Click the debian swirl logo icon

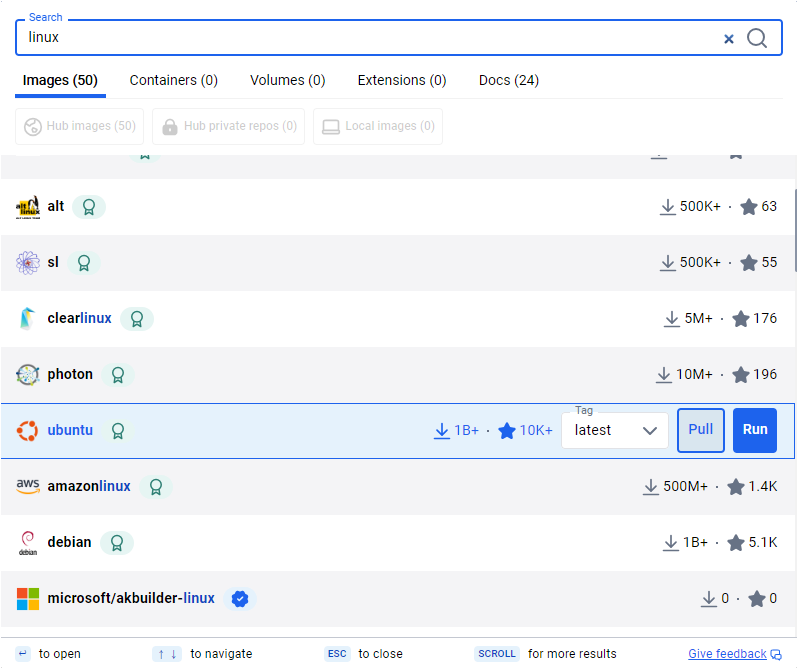pos(28,543)
